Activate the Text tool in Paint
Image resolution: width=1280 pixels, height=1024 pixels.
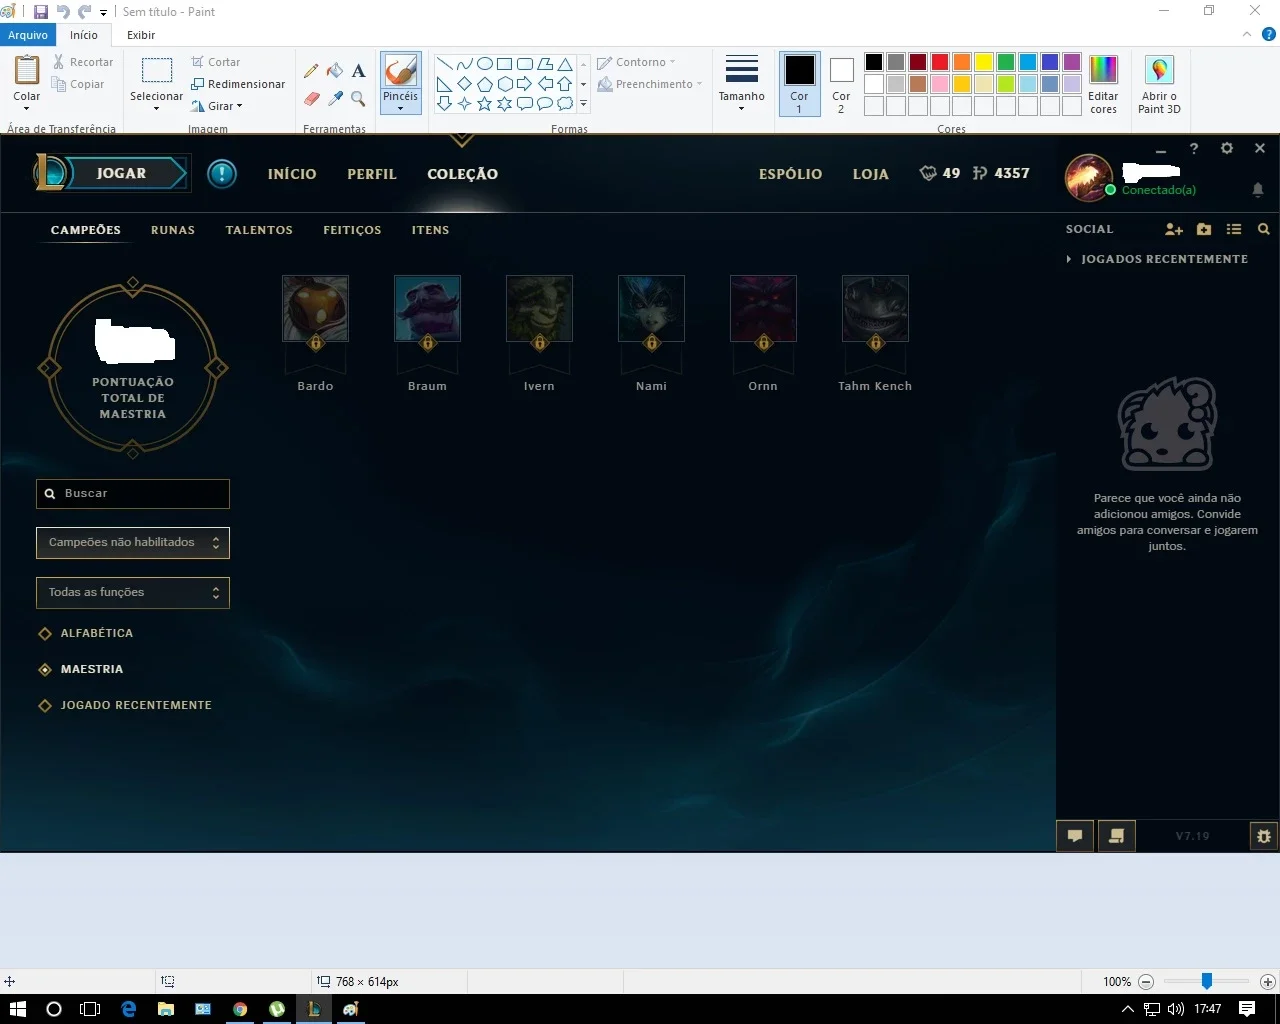coord(358,71)
